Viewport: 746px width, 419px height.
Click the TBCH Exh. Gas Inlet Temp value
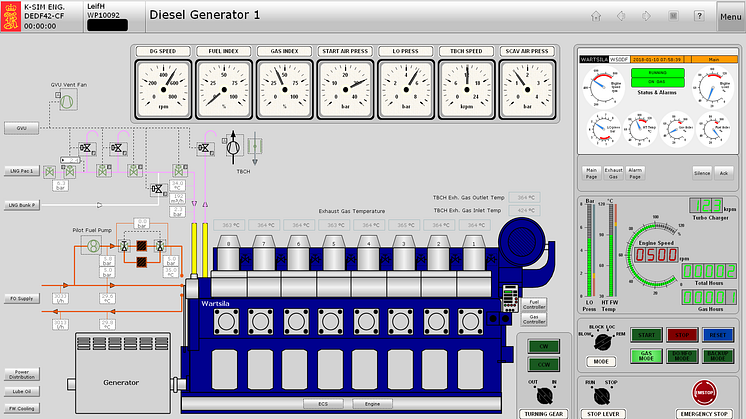coord(524,210)
